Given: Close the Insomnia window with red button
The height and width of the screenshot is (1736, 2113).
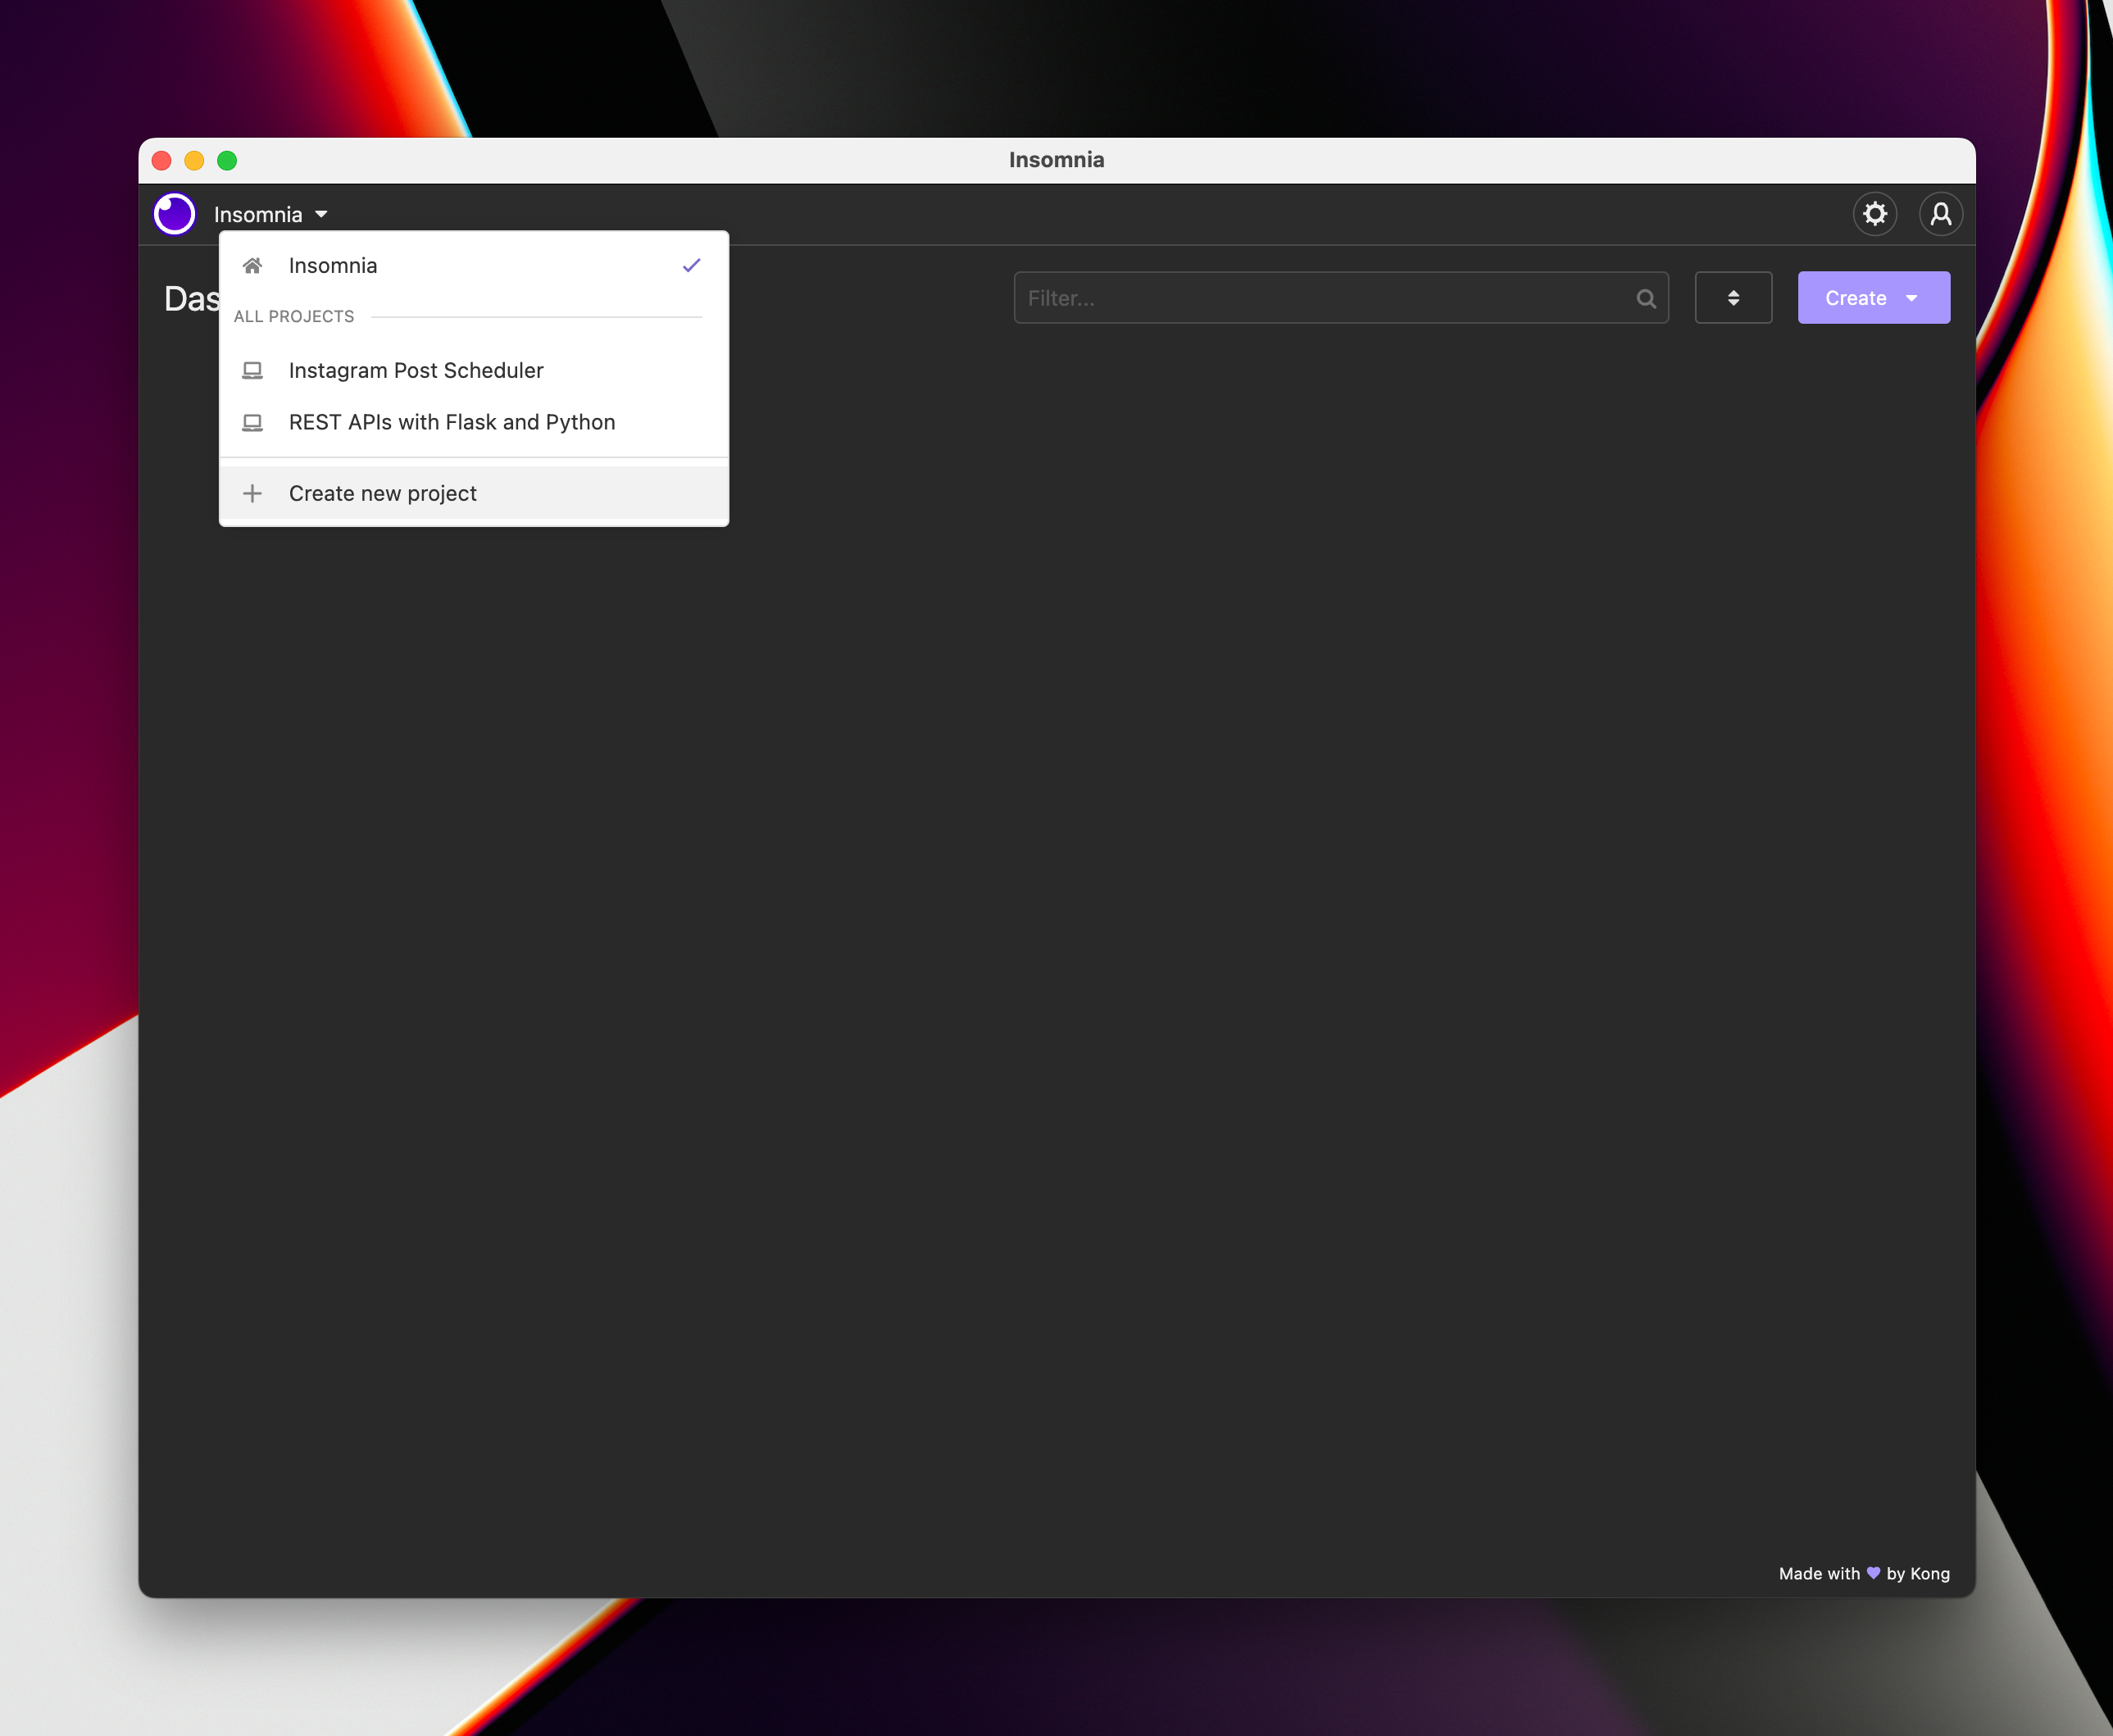Looking at the screenshot, I should click(x=161, y=161).
